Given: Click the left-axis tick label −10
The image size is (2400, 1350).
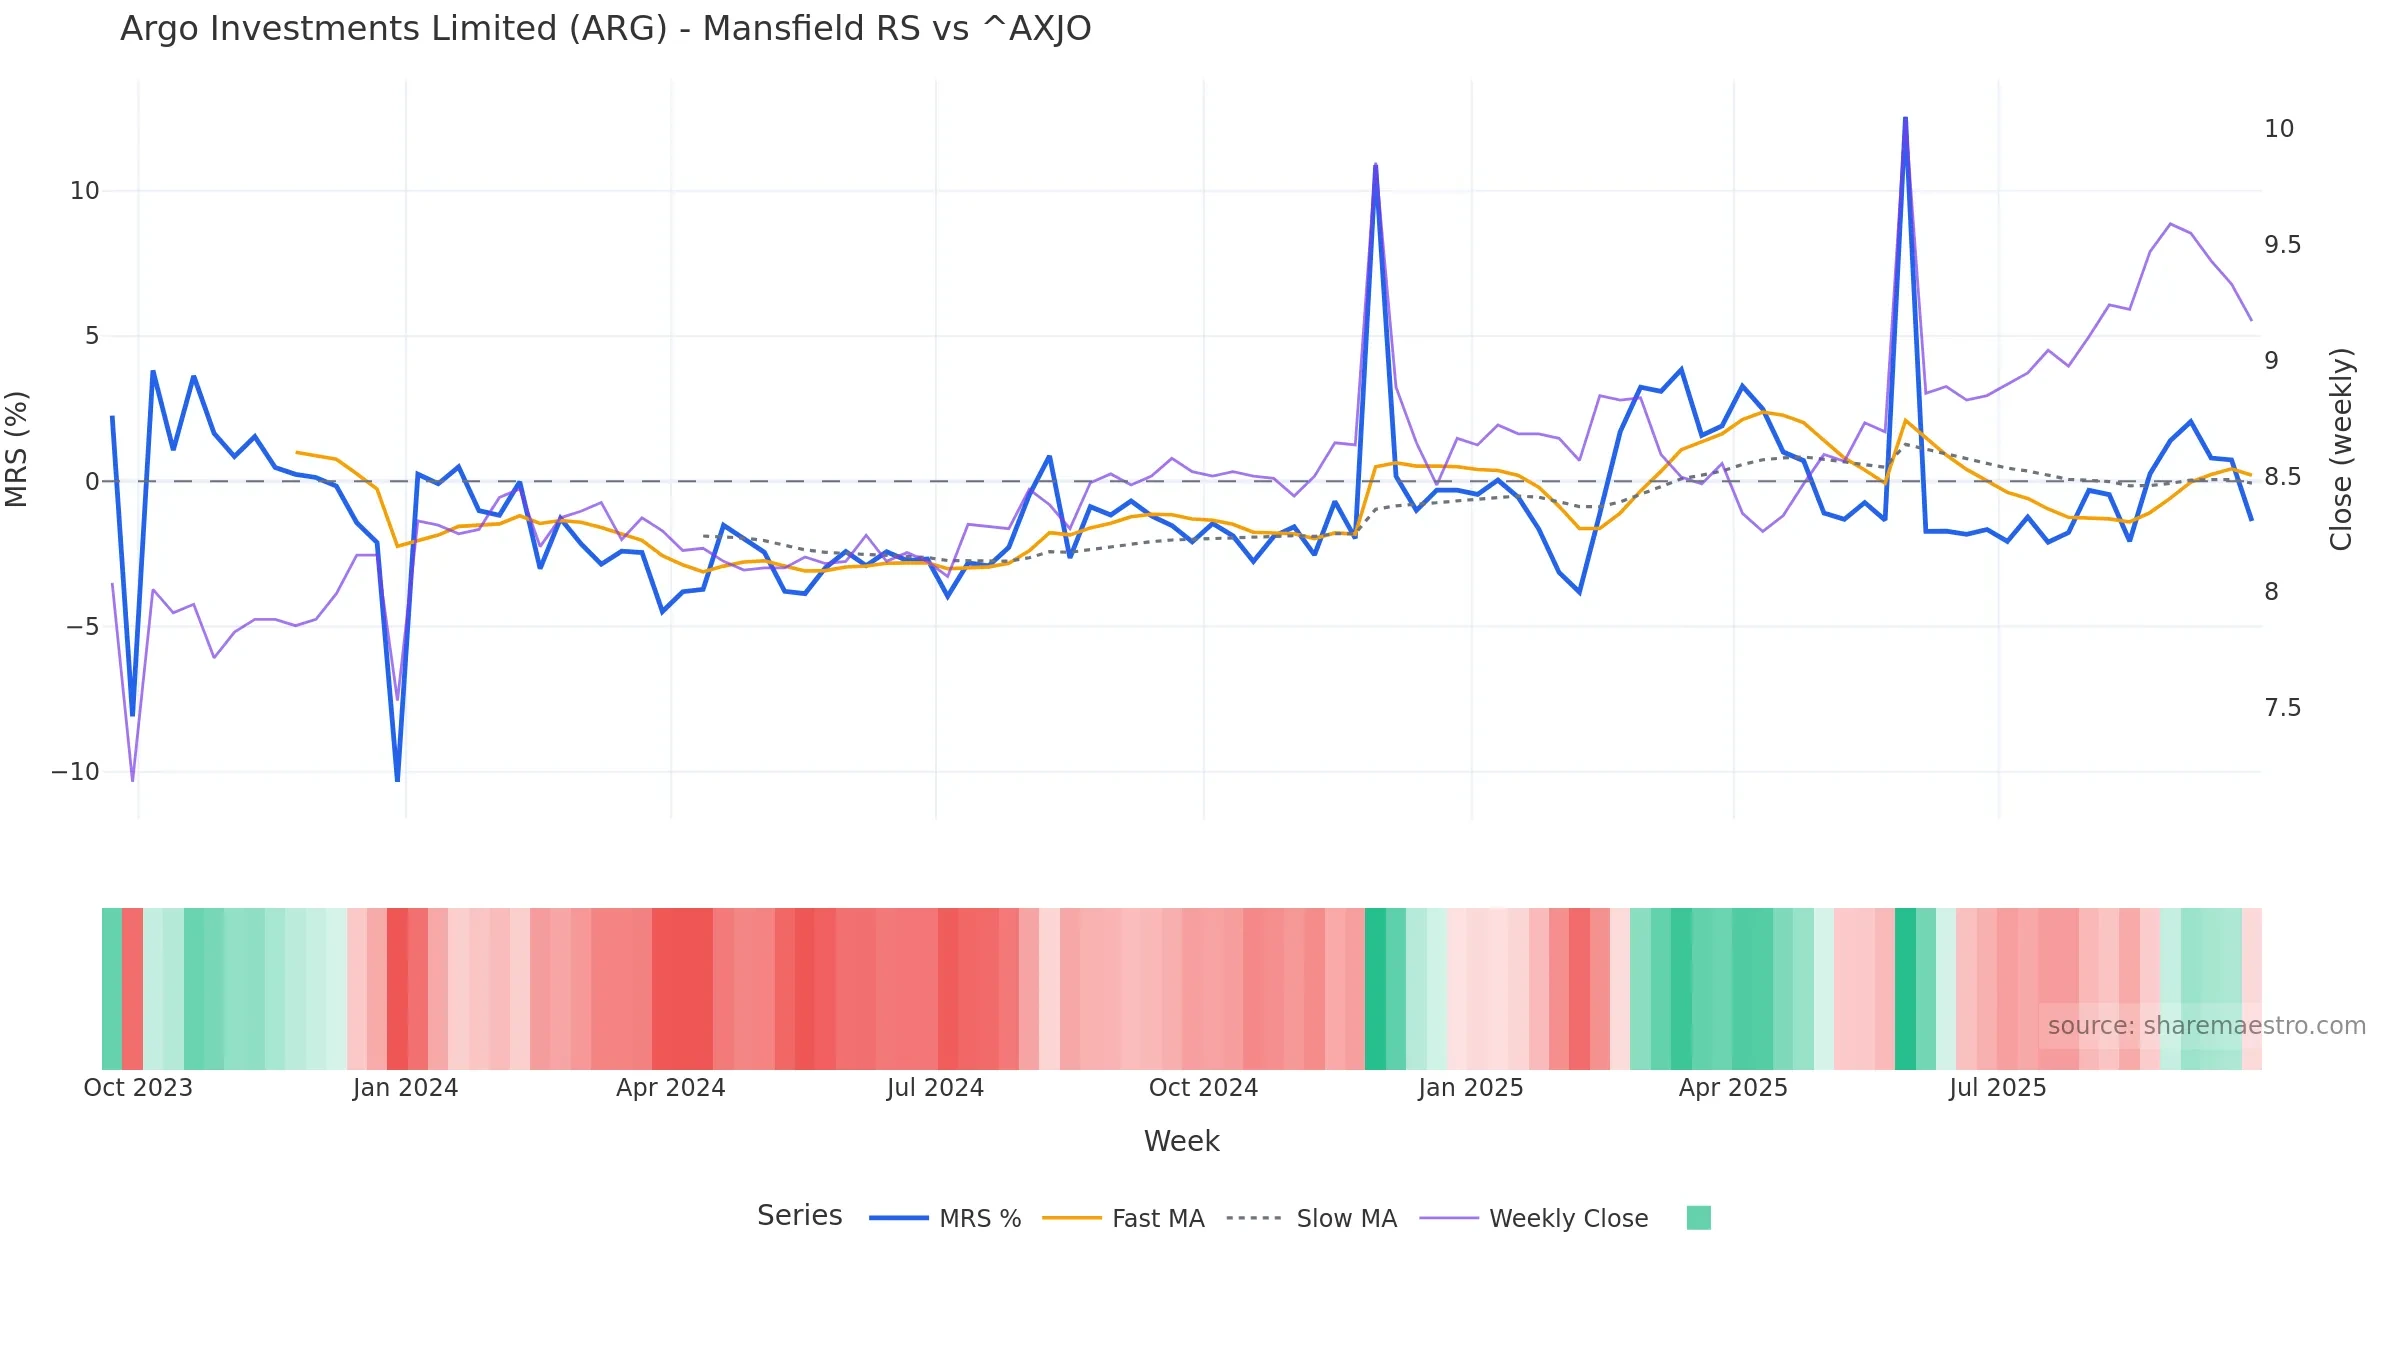Looking at the screenshot, I should click(75, 772).
